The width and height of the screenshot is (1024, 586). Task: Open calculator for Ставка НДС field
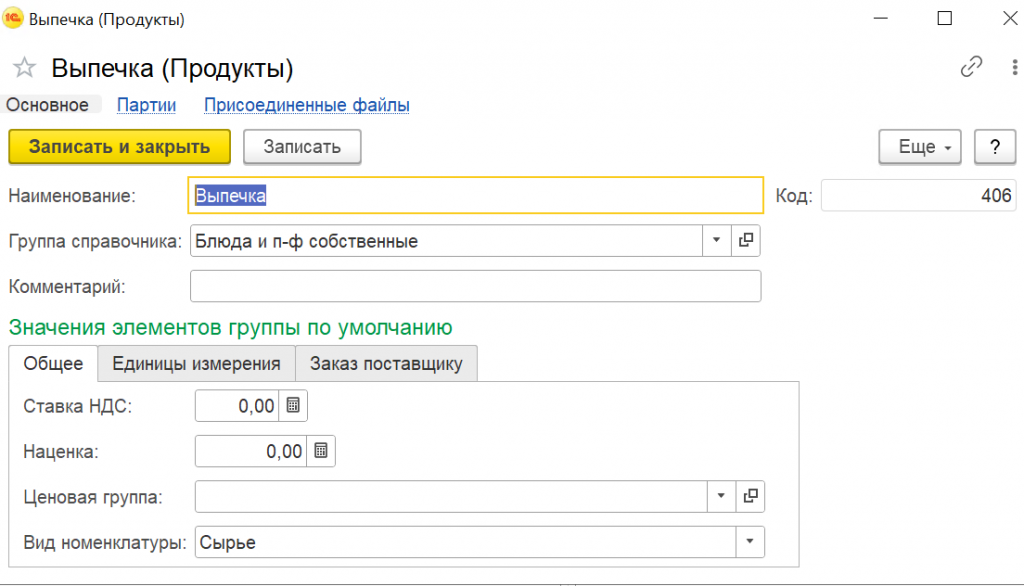(294, 406)
